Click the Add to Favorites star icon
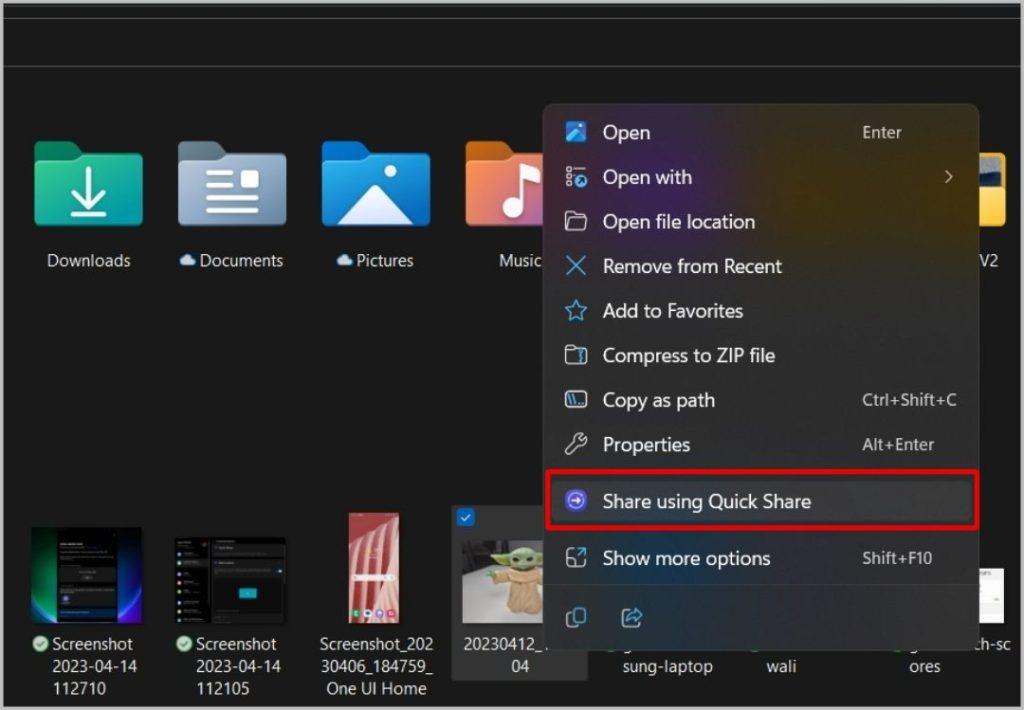 click(x=576, y=310)
